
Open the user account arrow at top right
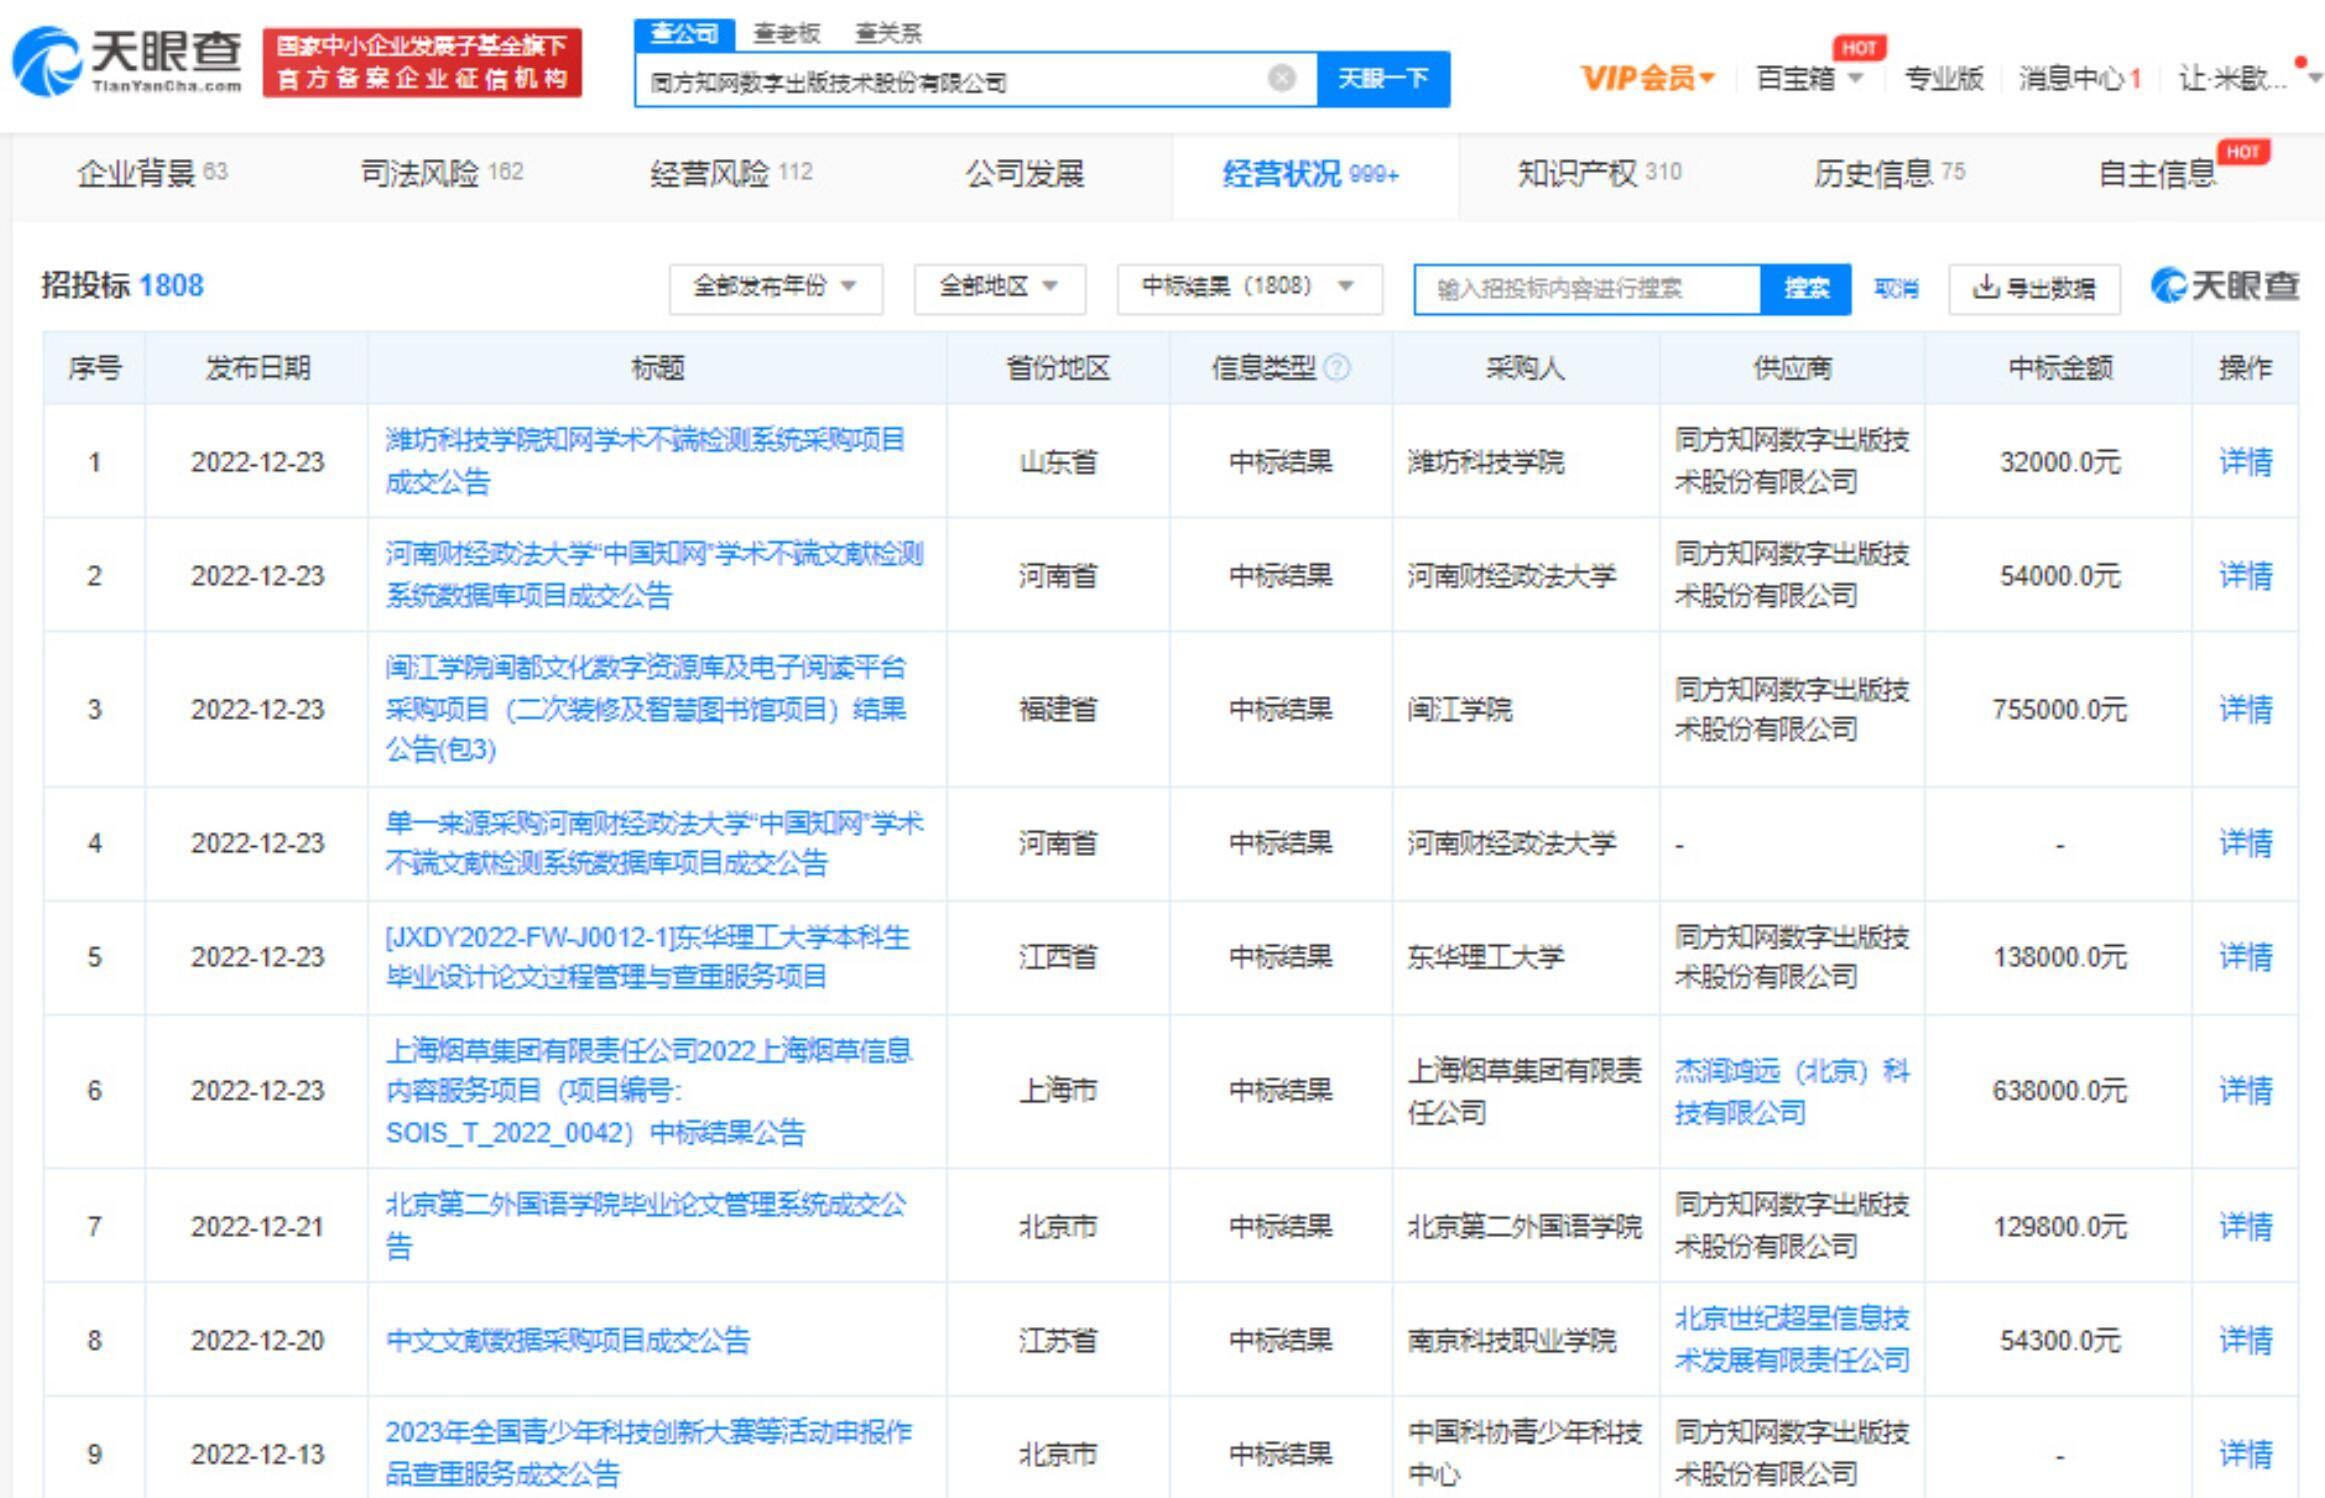(x=2314, y=78)
